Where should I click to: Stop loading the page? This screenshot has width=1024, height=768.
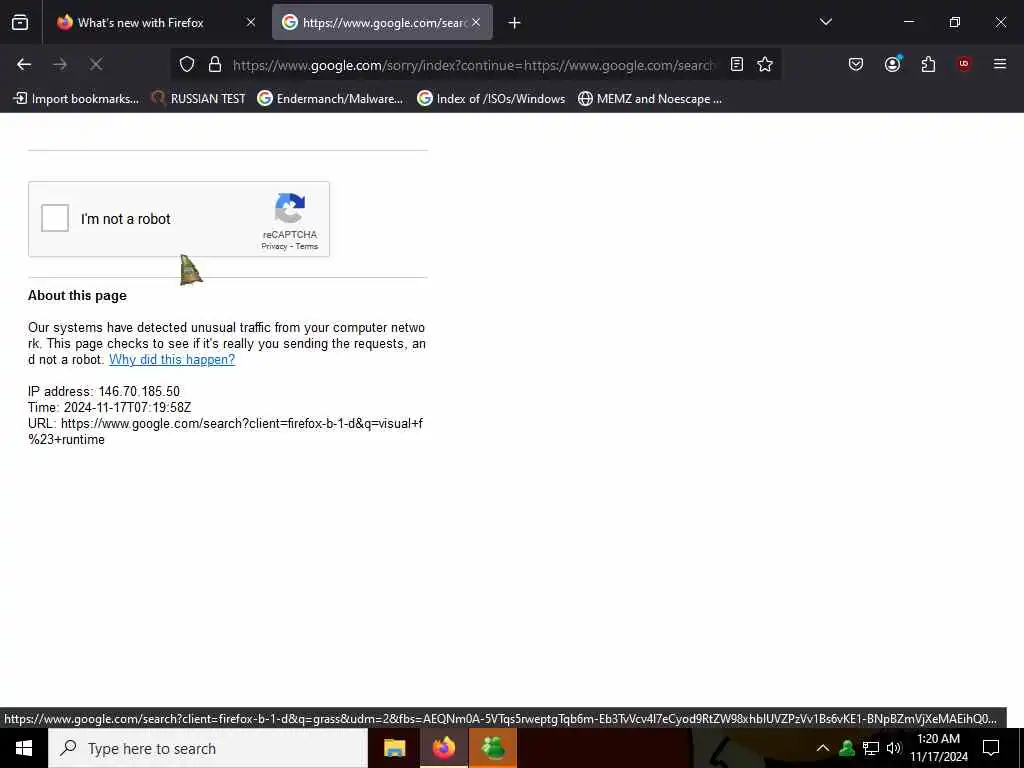pos(96,65)
